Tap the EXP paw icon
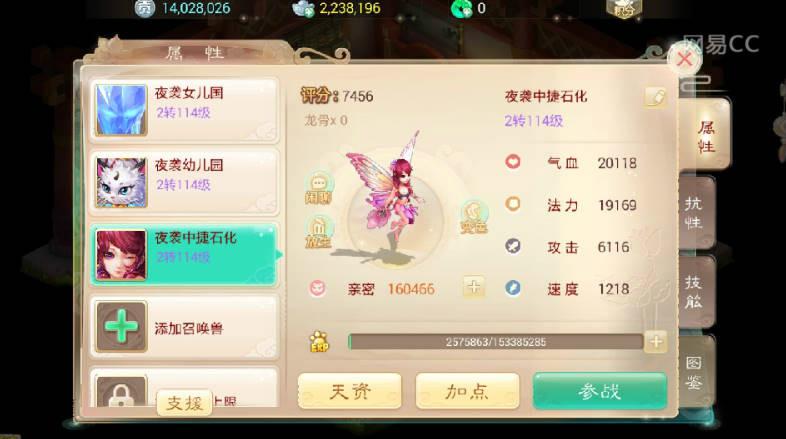The image size is (786, 439). pyautogui.click(x=319, y=341)
